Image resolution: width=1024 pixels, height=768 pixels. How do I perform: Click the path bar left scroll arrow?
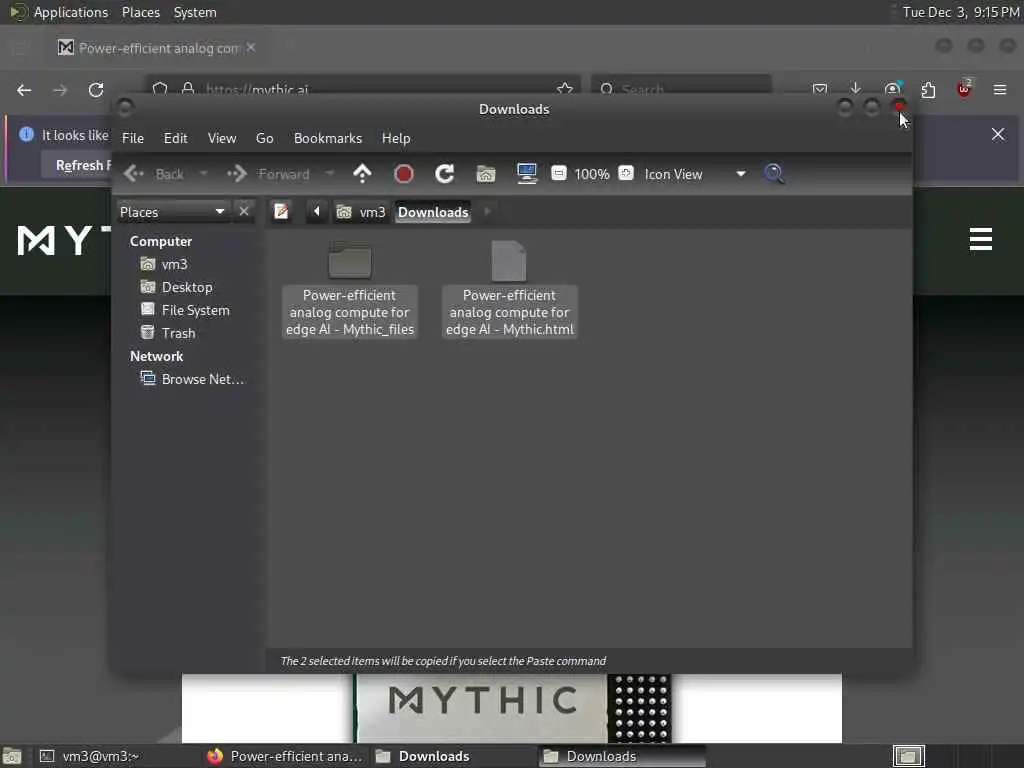click(317, 212)
